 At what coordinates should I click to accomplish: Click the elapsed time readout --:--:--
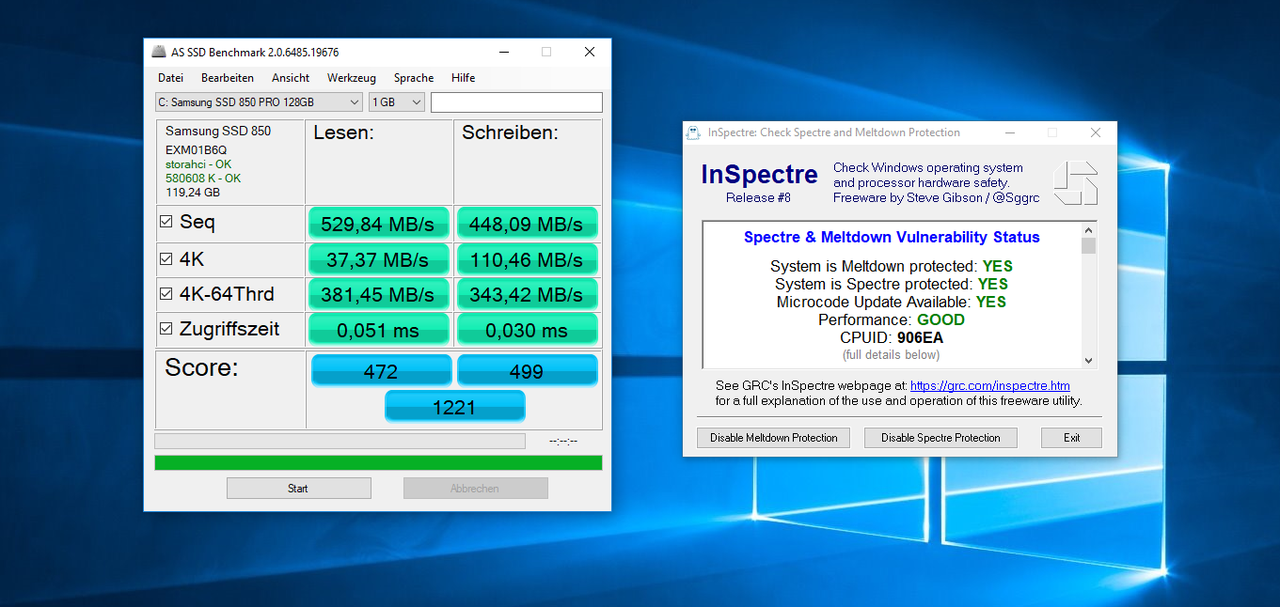564,441
